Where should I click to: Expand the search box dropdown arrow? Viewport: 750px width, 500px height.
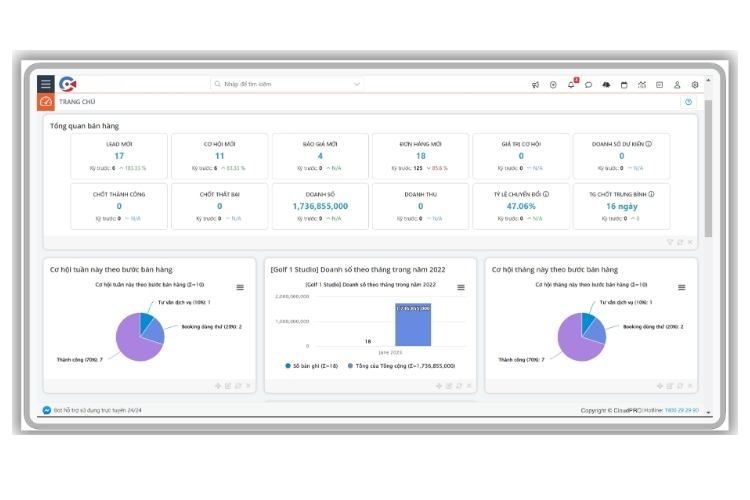[x=357, y=85]
